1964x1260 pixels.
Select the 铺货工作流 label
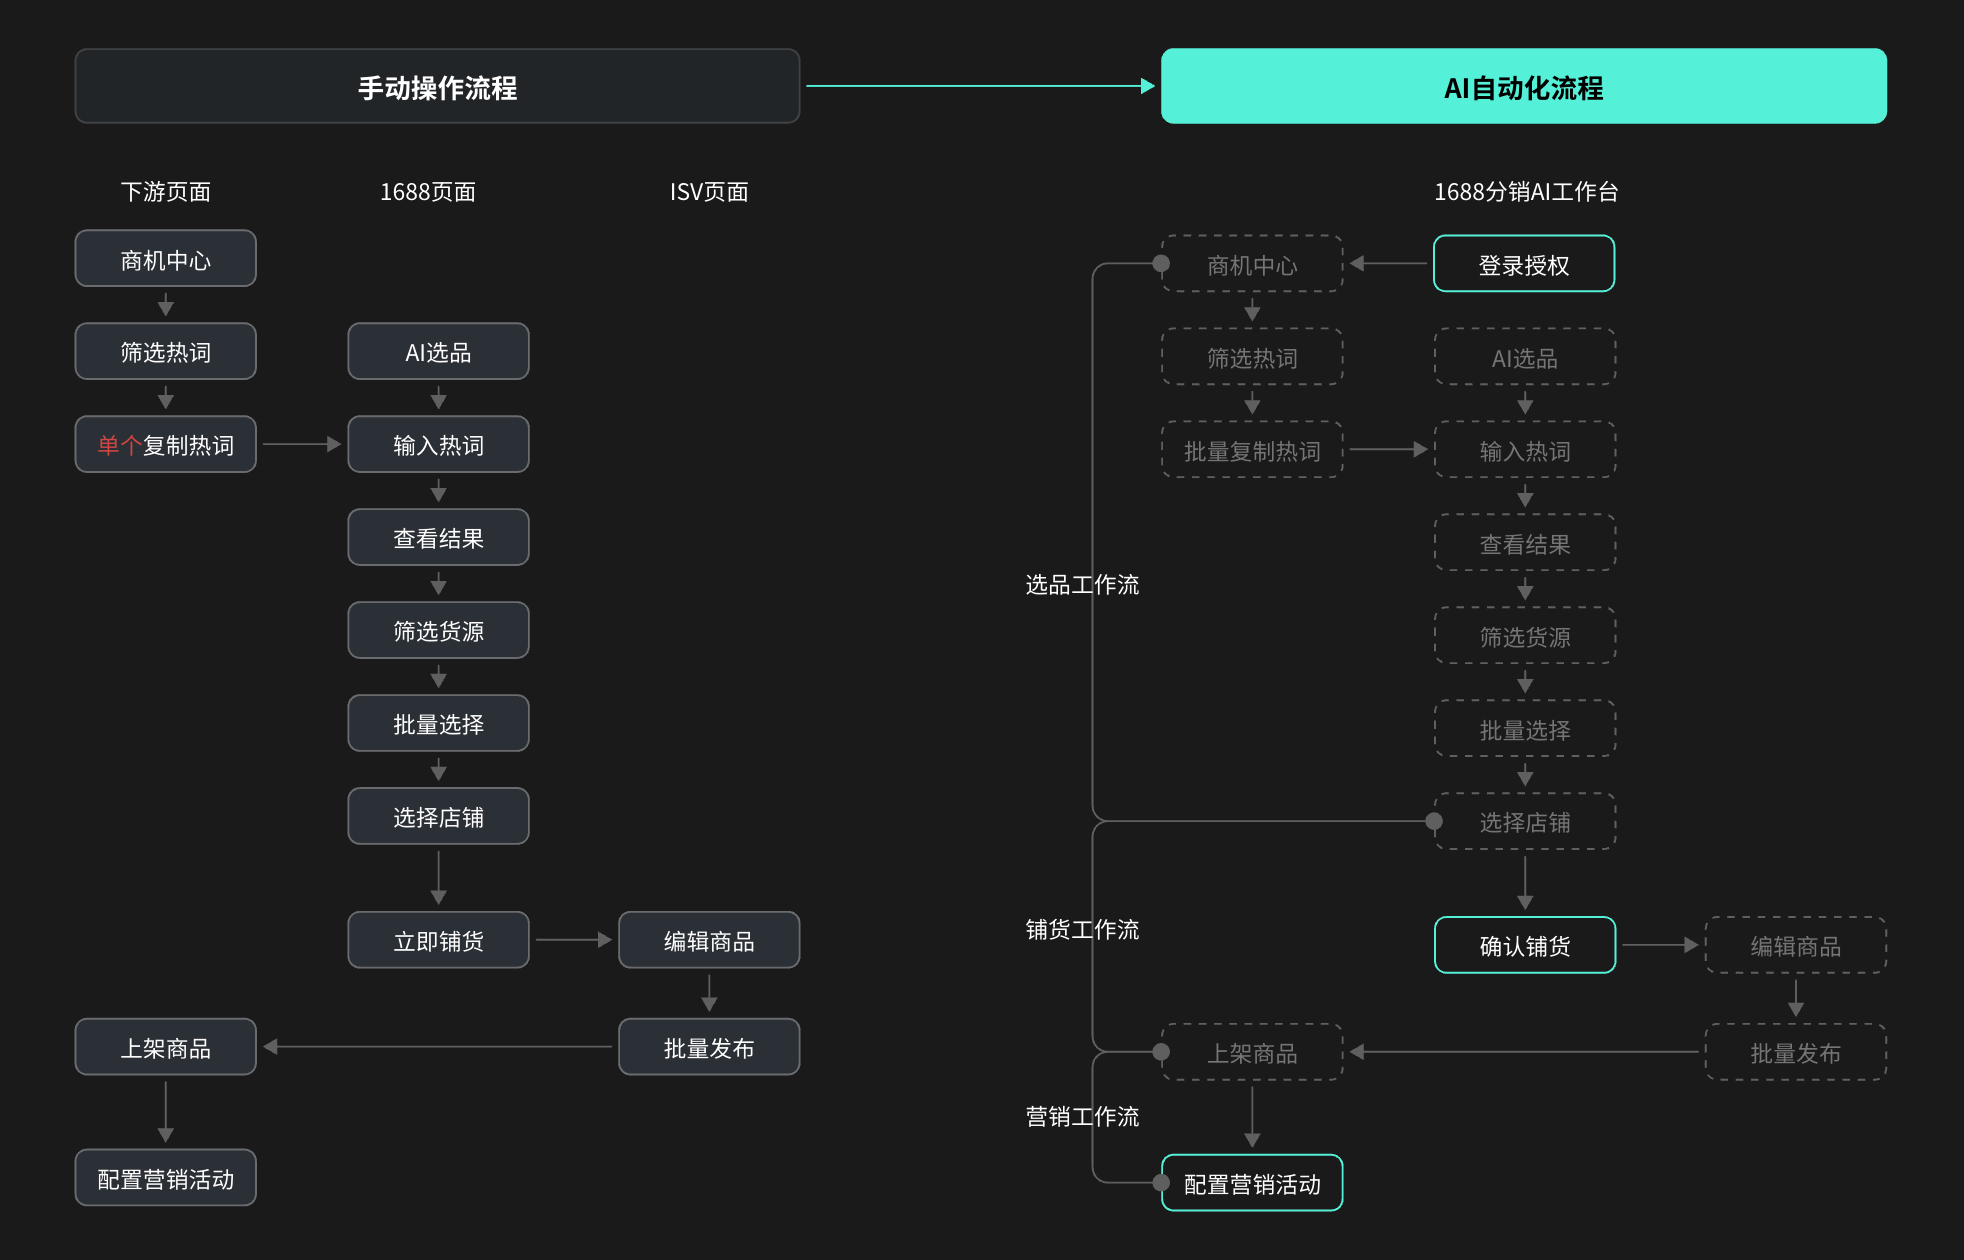1082,930
